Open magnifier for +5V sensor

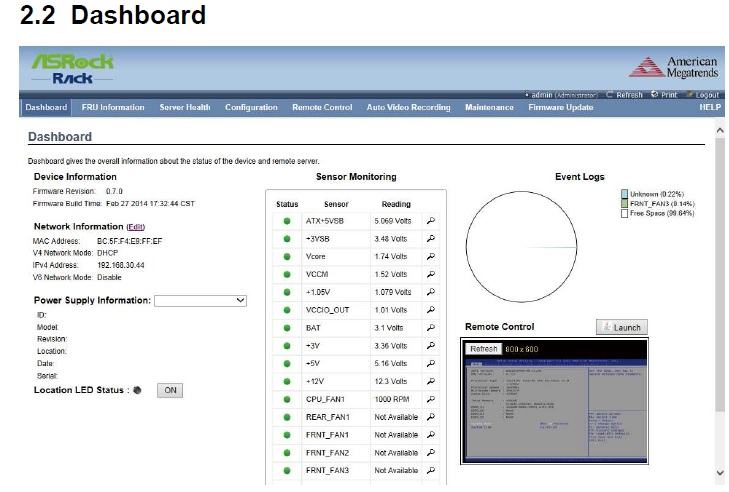pyautogui.click(x=431, y=363)
